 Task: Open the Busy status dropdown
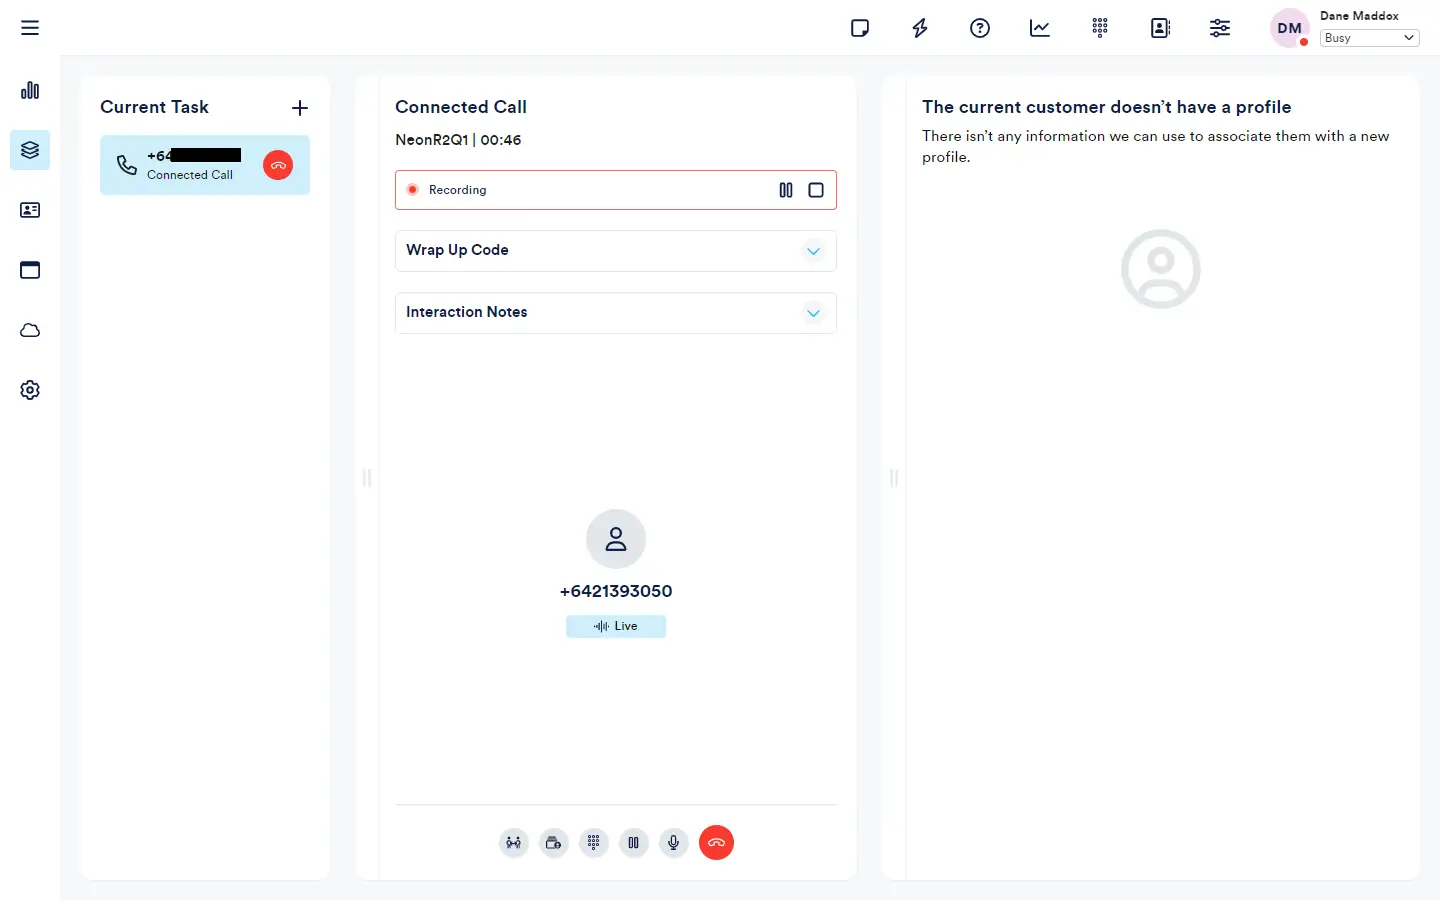pos(1369,38)
